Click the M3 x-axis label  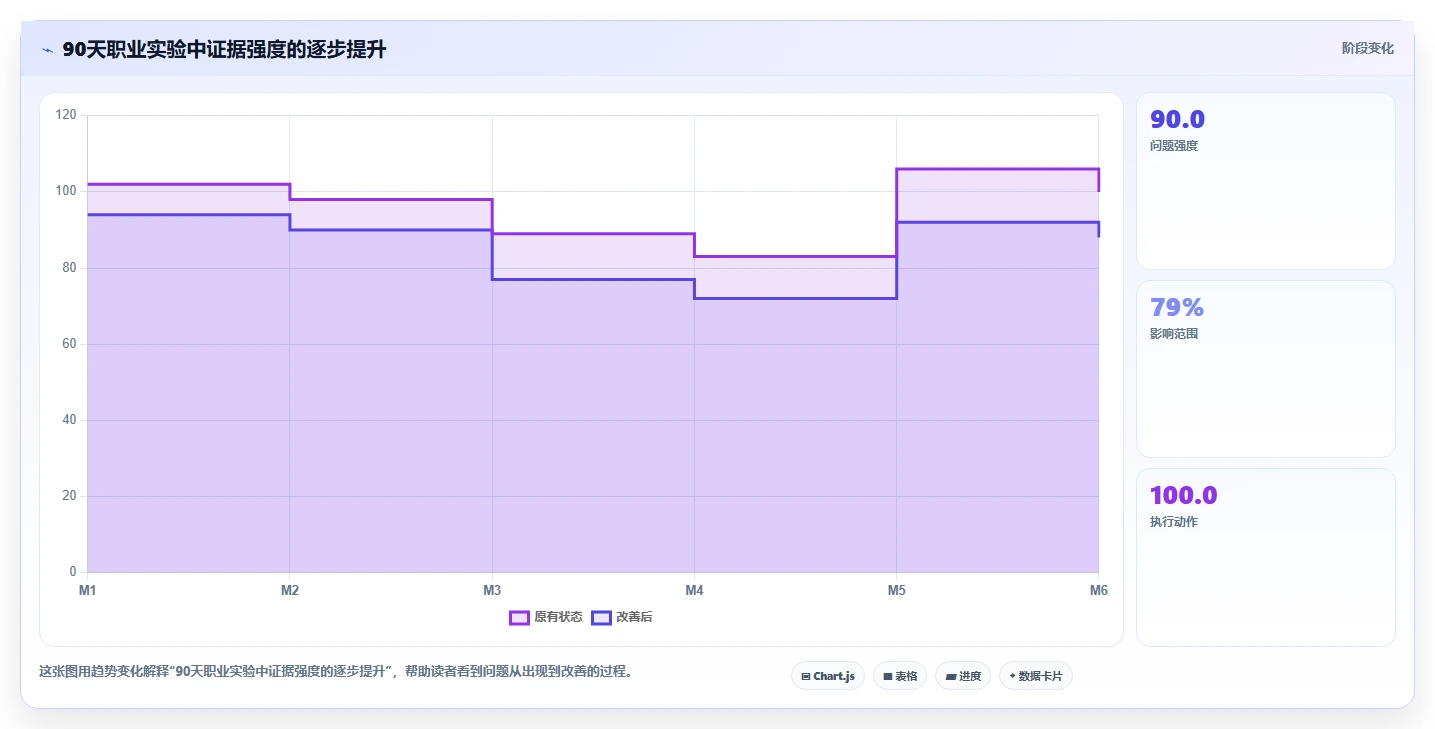[492, 590]
